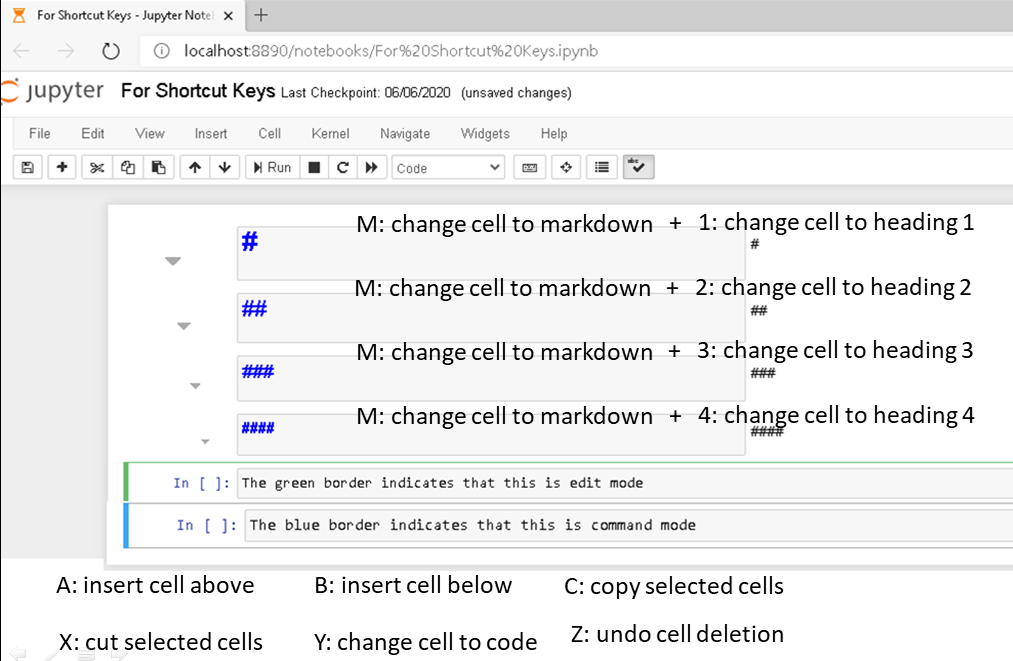Collapse the heading 2 markdown cell
1013x661 pixels.
pyautogui.click(x=183, y=325)
